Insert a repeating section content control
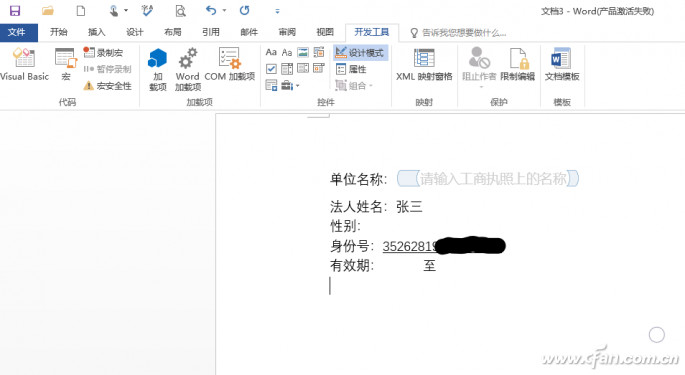Image resolution: width=685 pixels, height=375 pixels. pyautogui.click(x=271, y=85)
